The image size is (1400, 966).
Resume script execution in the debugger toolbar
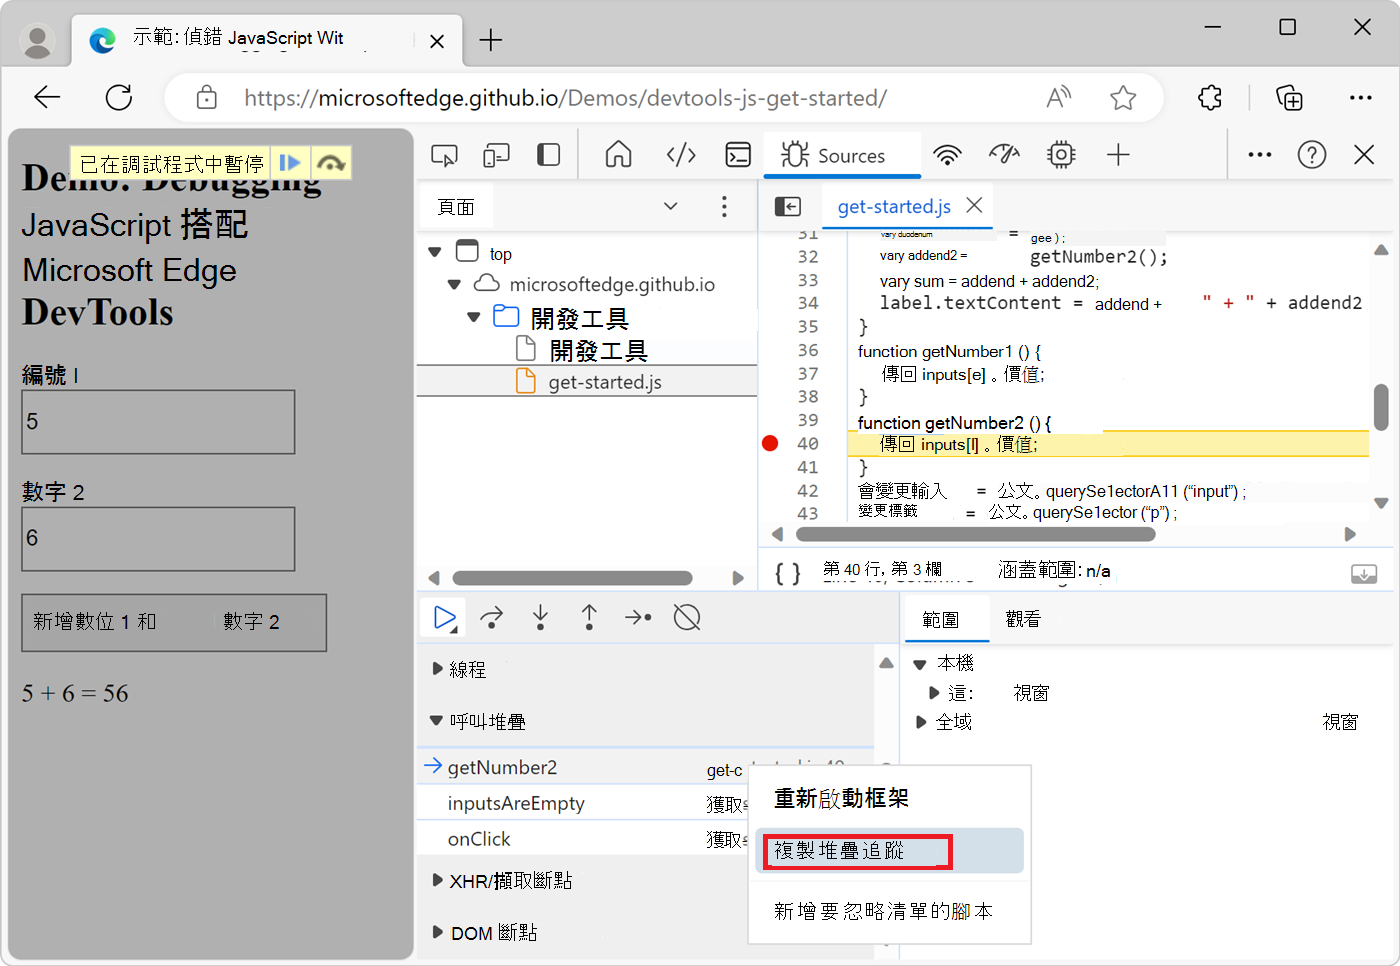point(443,617)
